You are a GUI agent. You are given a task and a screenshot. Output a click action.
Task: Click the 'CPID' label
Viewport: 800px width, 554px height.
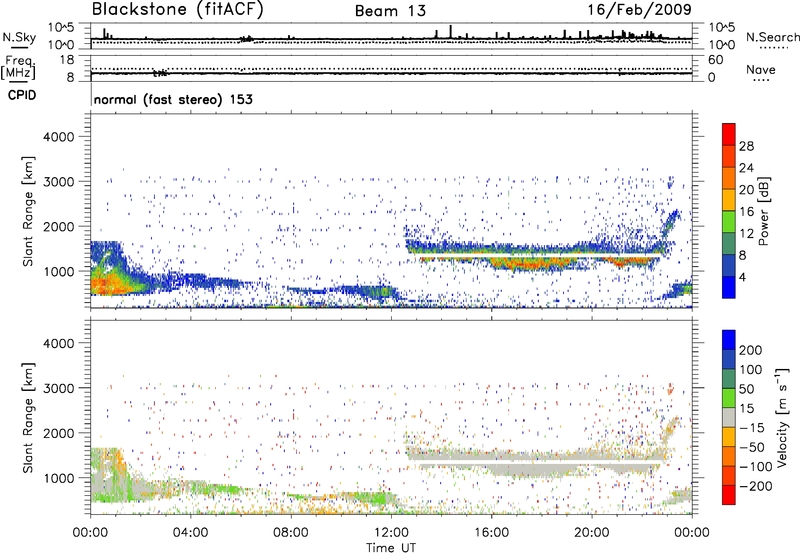[x=22, y=95]
